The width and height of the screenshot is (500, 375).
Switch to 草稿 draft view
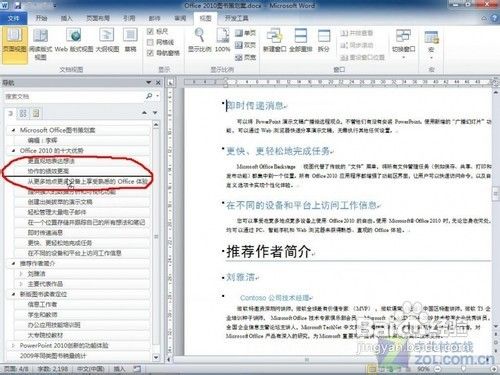(130, 41)
